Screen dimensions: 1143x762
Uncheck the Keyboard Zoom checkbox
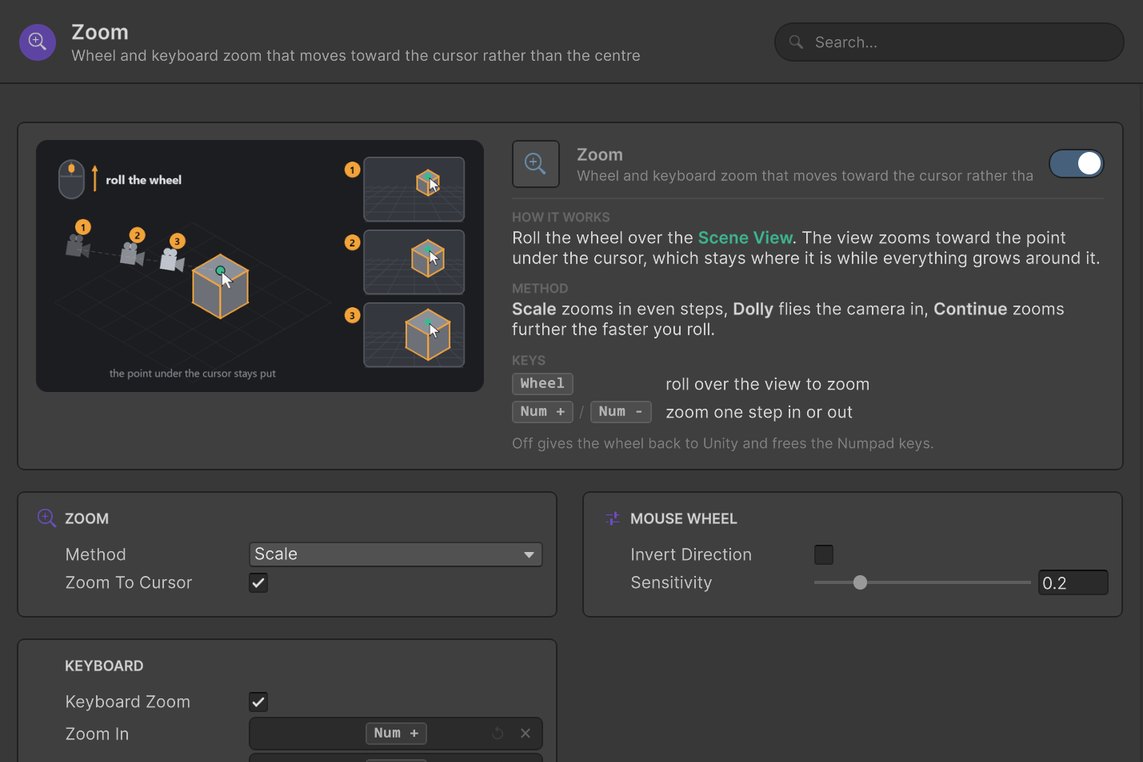pyautogui.click(x=258, y=701)
